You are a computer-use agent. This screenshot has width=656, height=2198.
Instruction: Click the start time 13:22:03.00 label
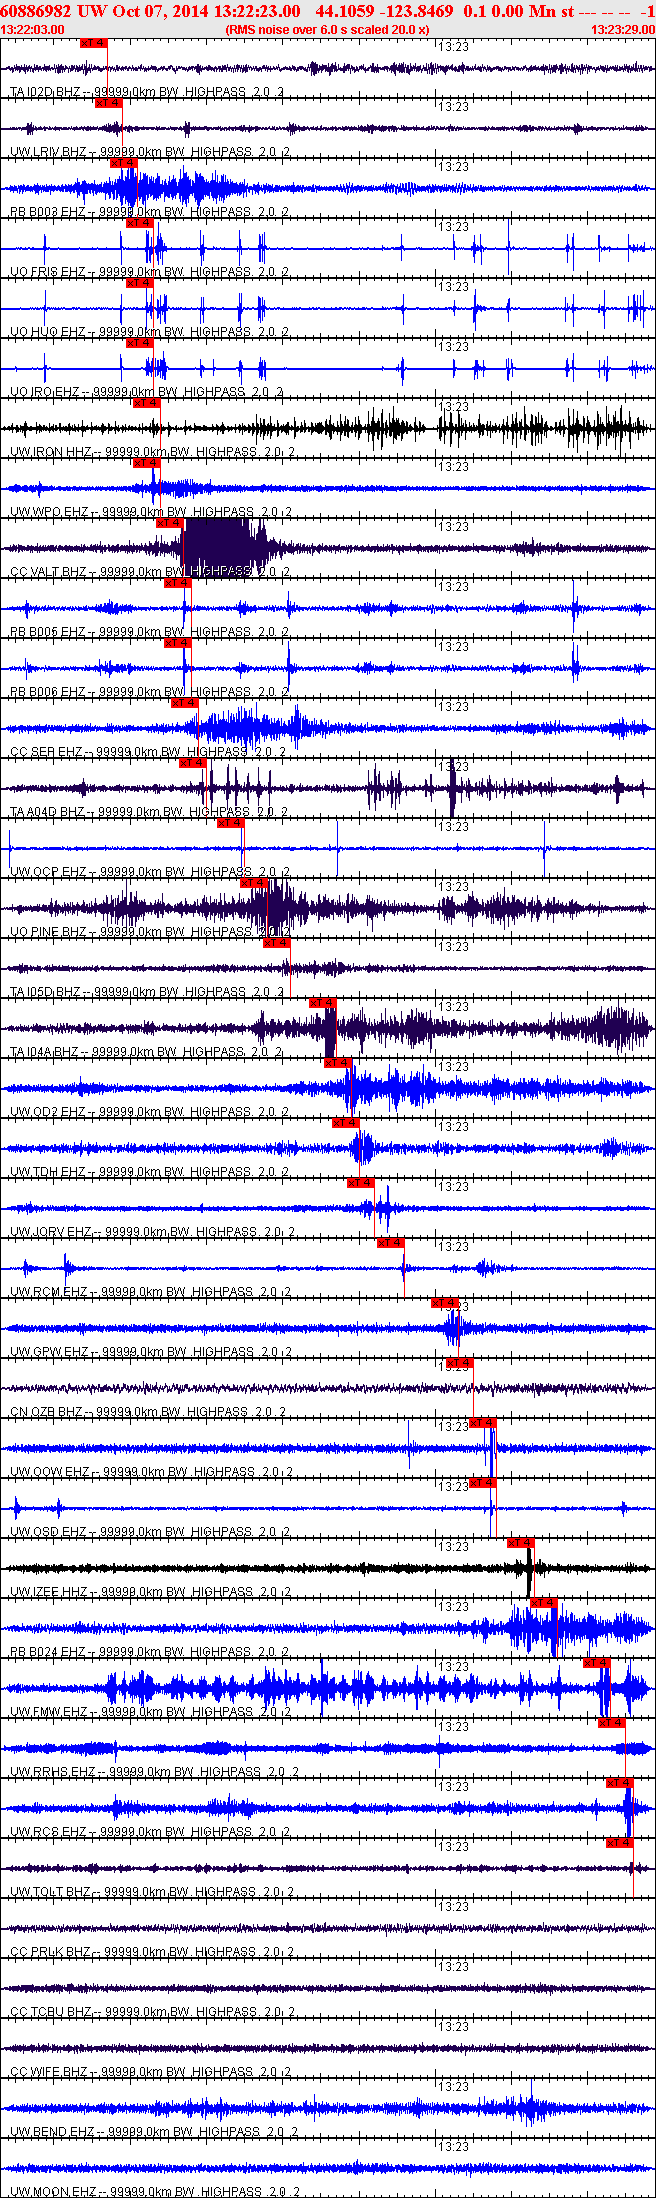coord(33,30)
